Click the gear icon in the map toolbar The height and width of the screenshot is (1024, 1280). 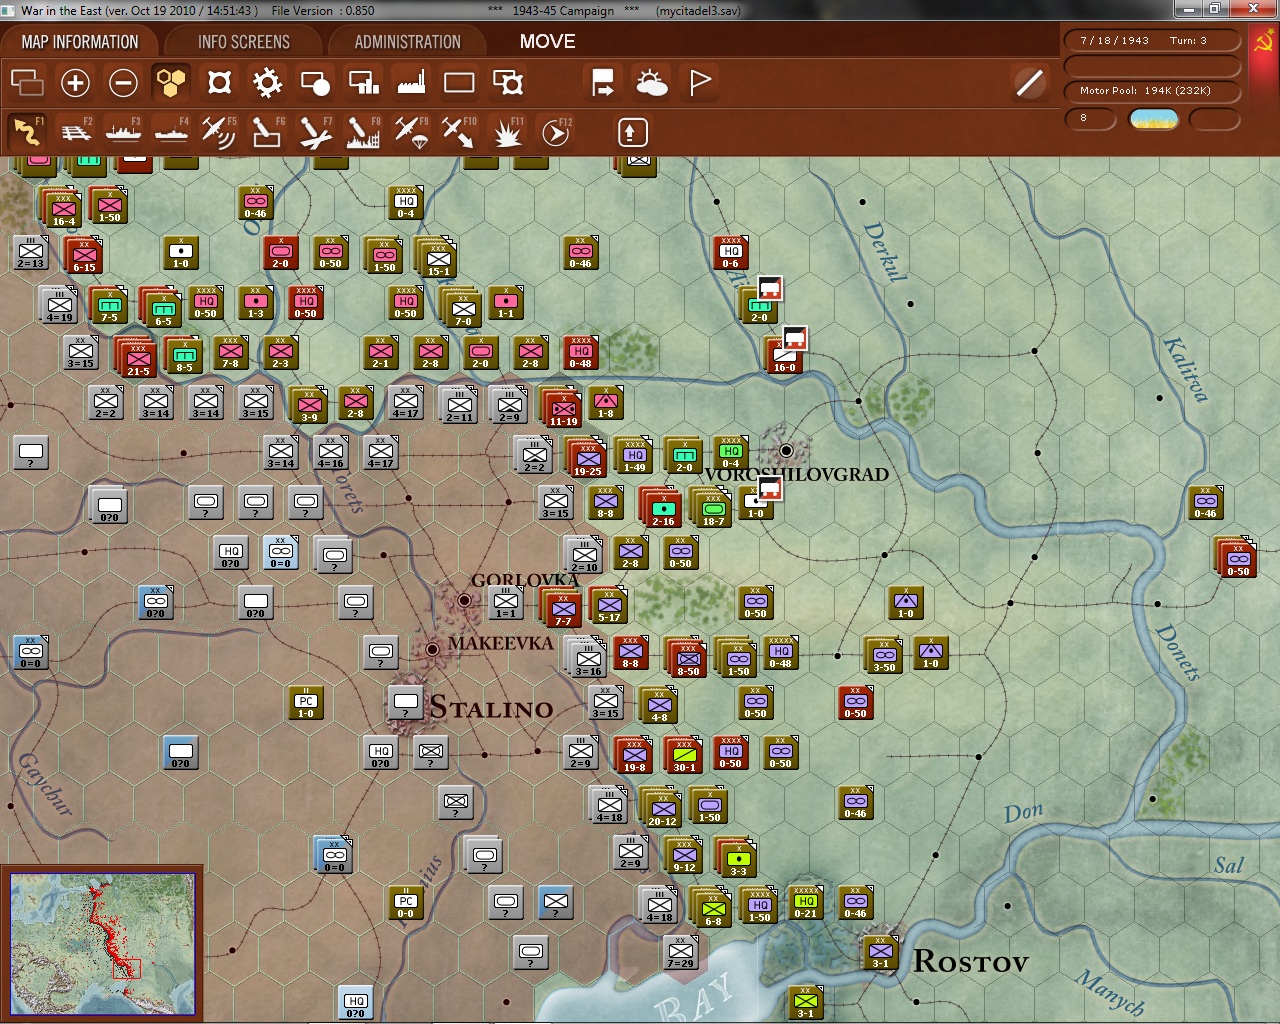(x=267, y=83)
